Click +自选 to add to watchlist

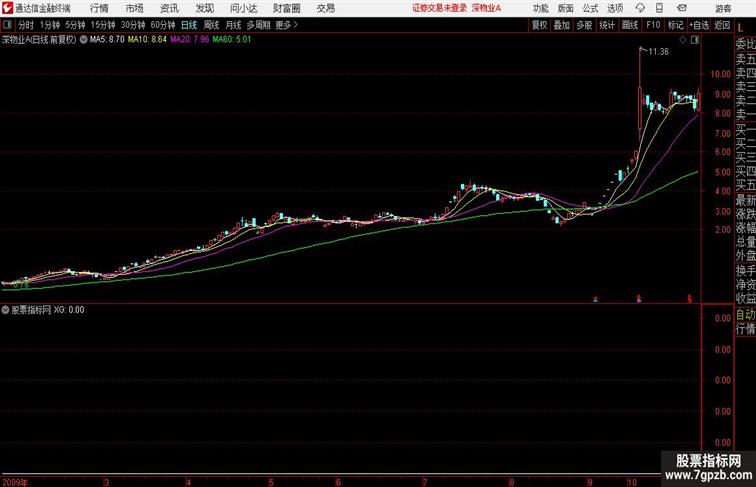pyautogui.click(x=699, y=25)
